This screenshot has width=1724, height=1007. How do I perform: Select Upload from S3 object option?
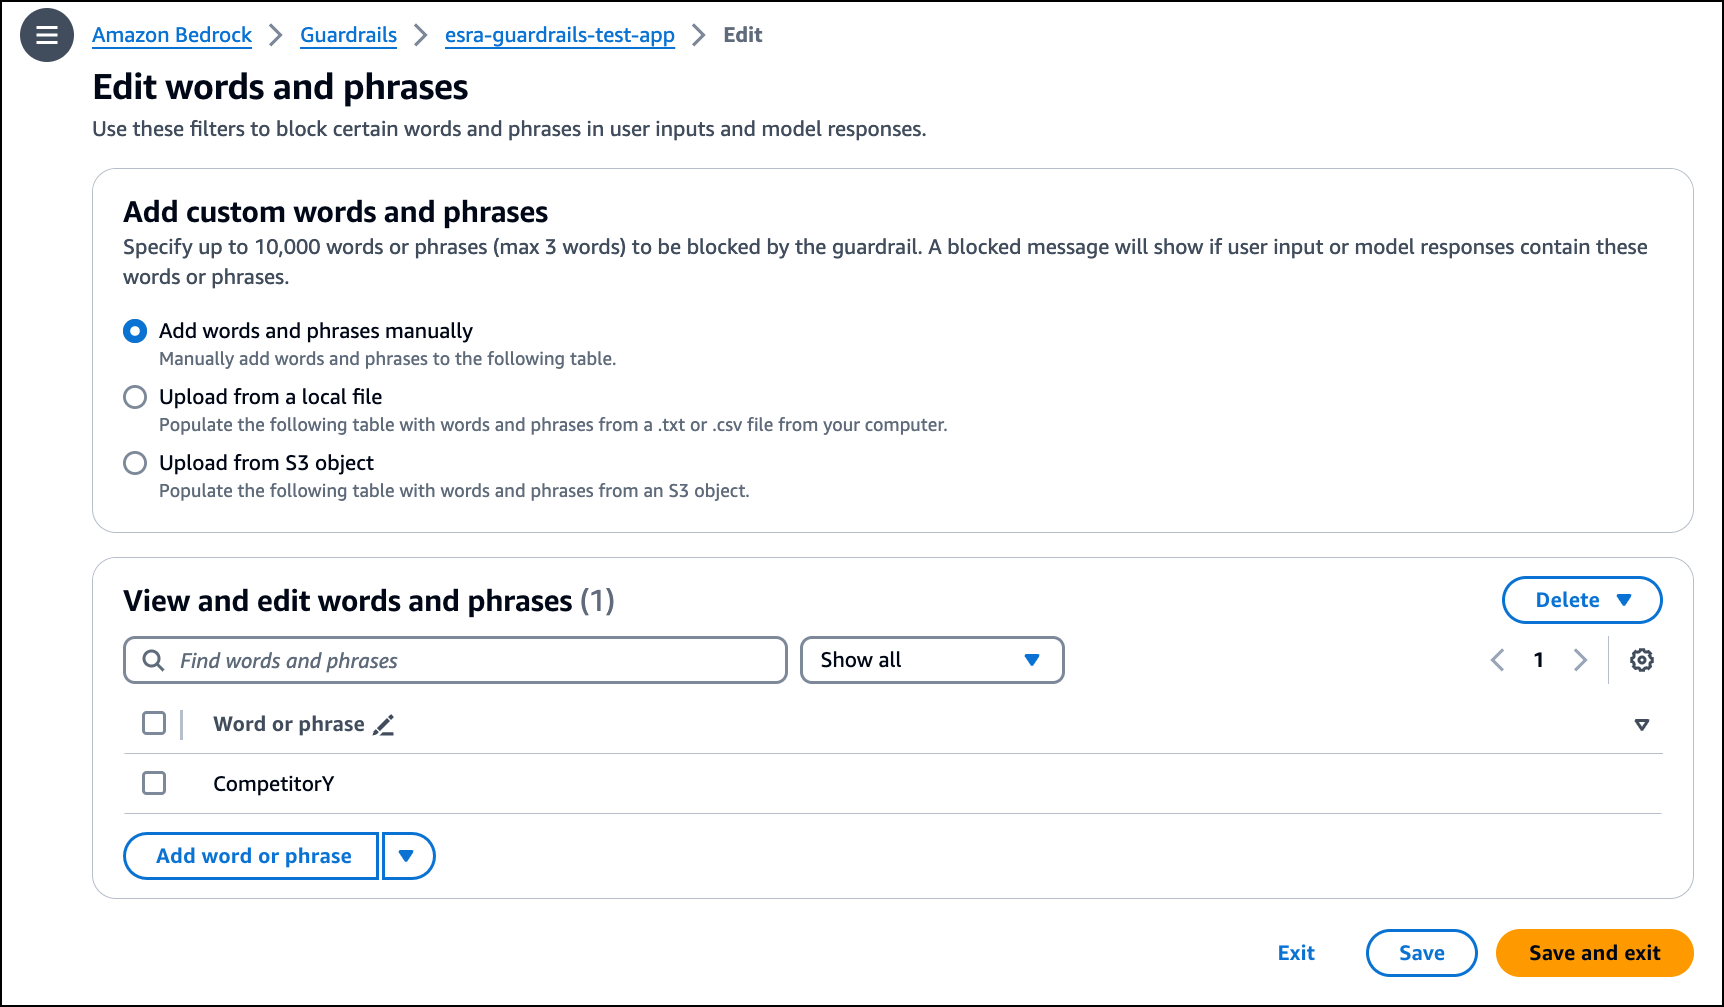click(135, 463)
